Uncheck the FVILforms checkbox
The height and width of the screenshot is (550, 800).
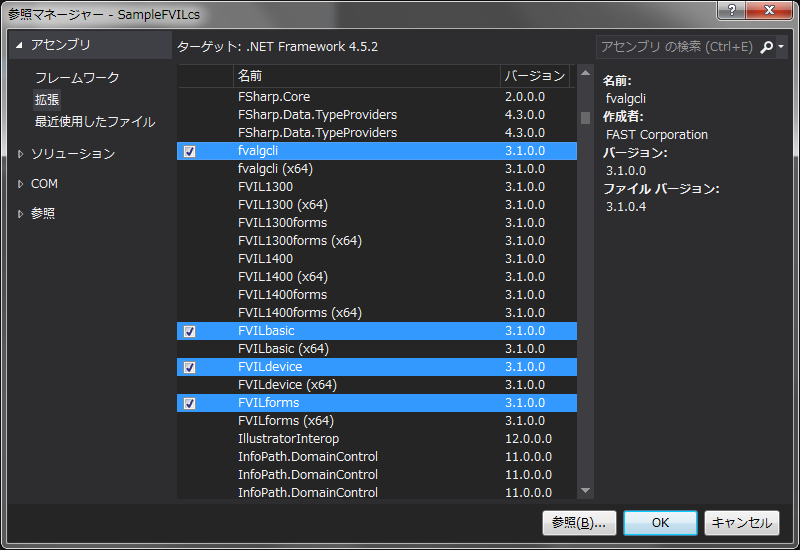coord(189,404)
